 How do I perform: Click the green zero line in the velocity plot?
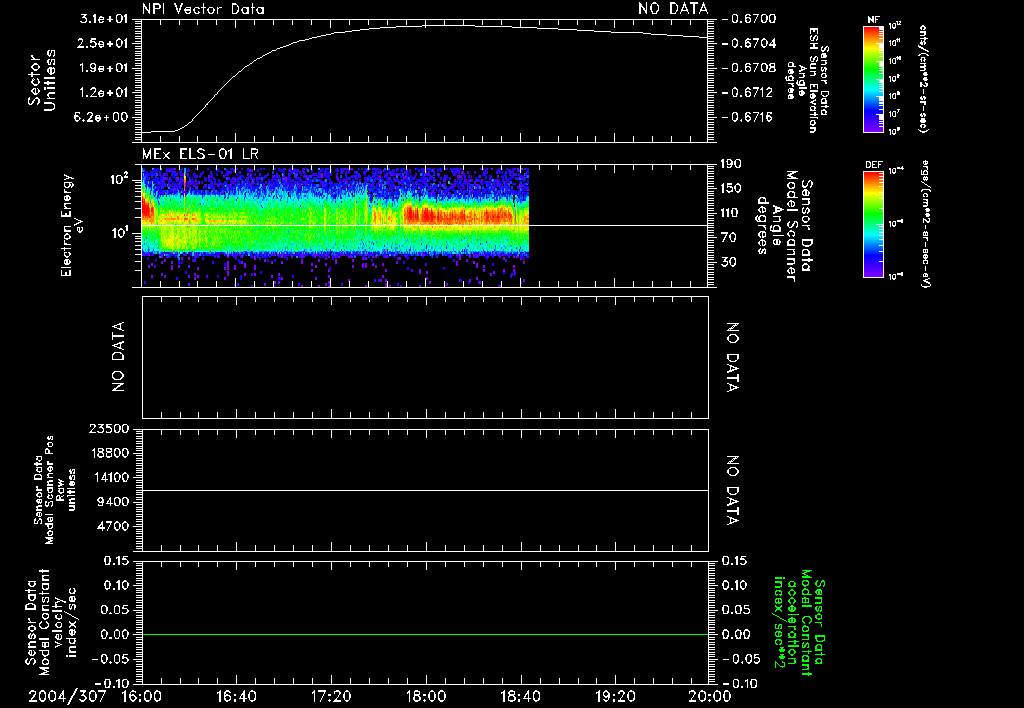(x=425, y=634)
